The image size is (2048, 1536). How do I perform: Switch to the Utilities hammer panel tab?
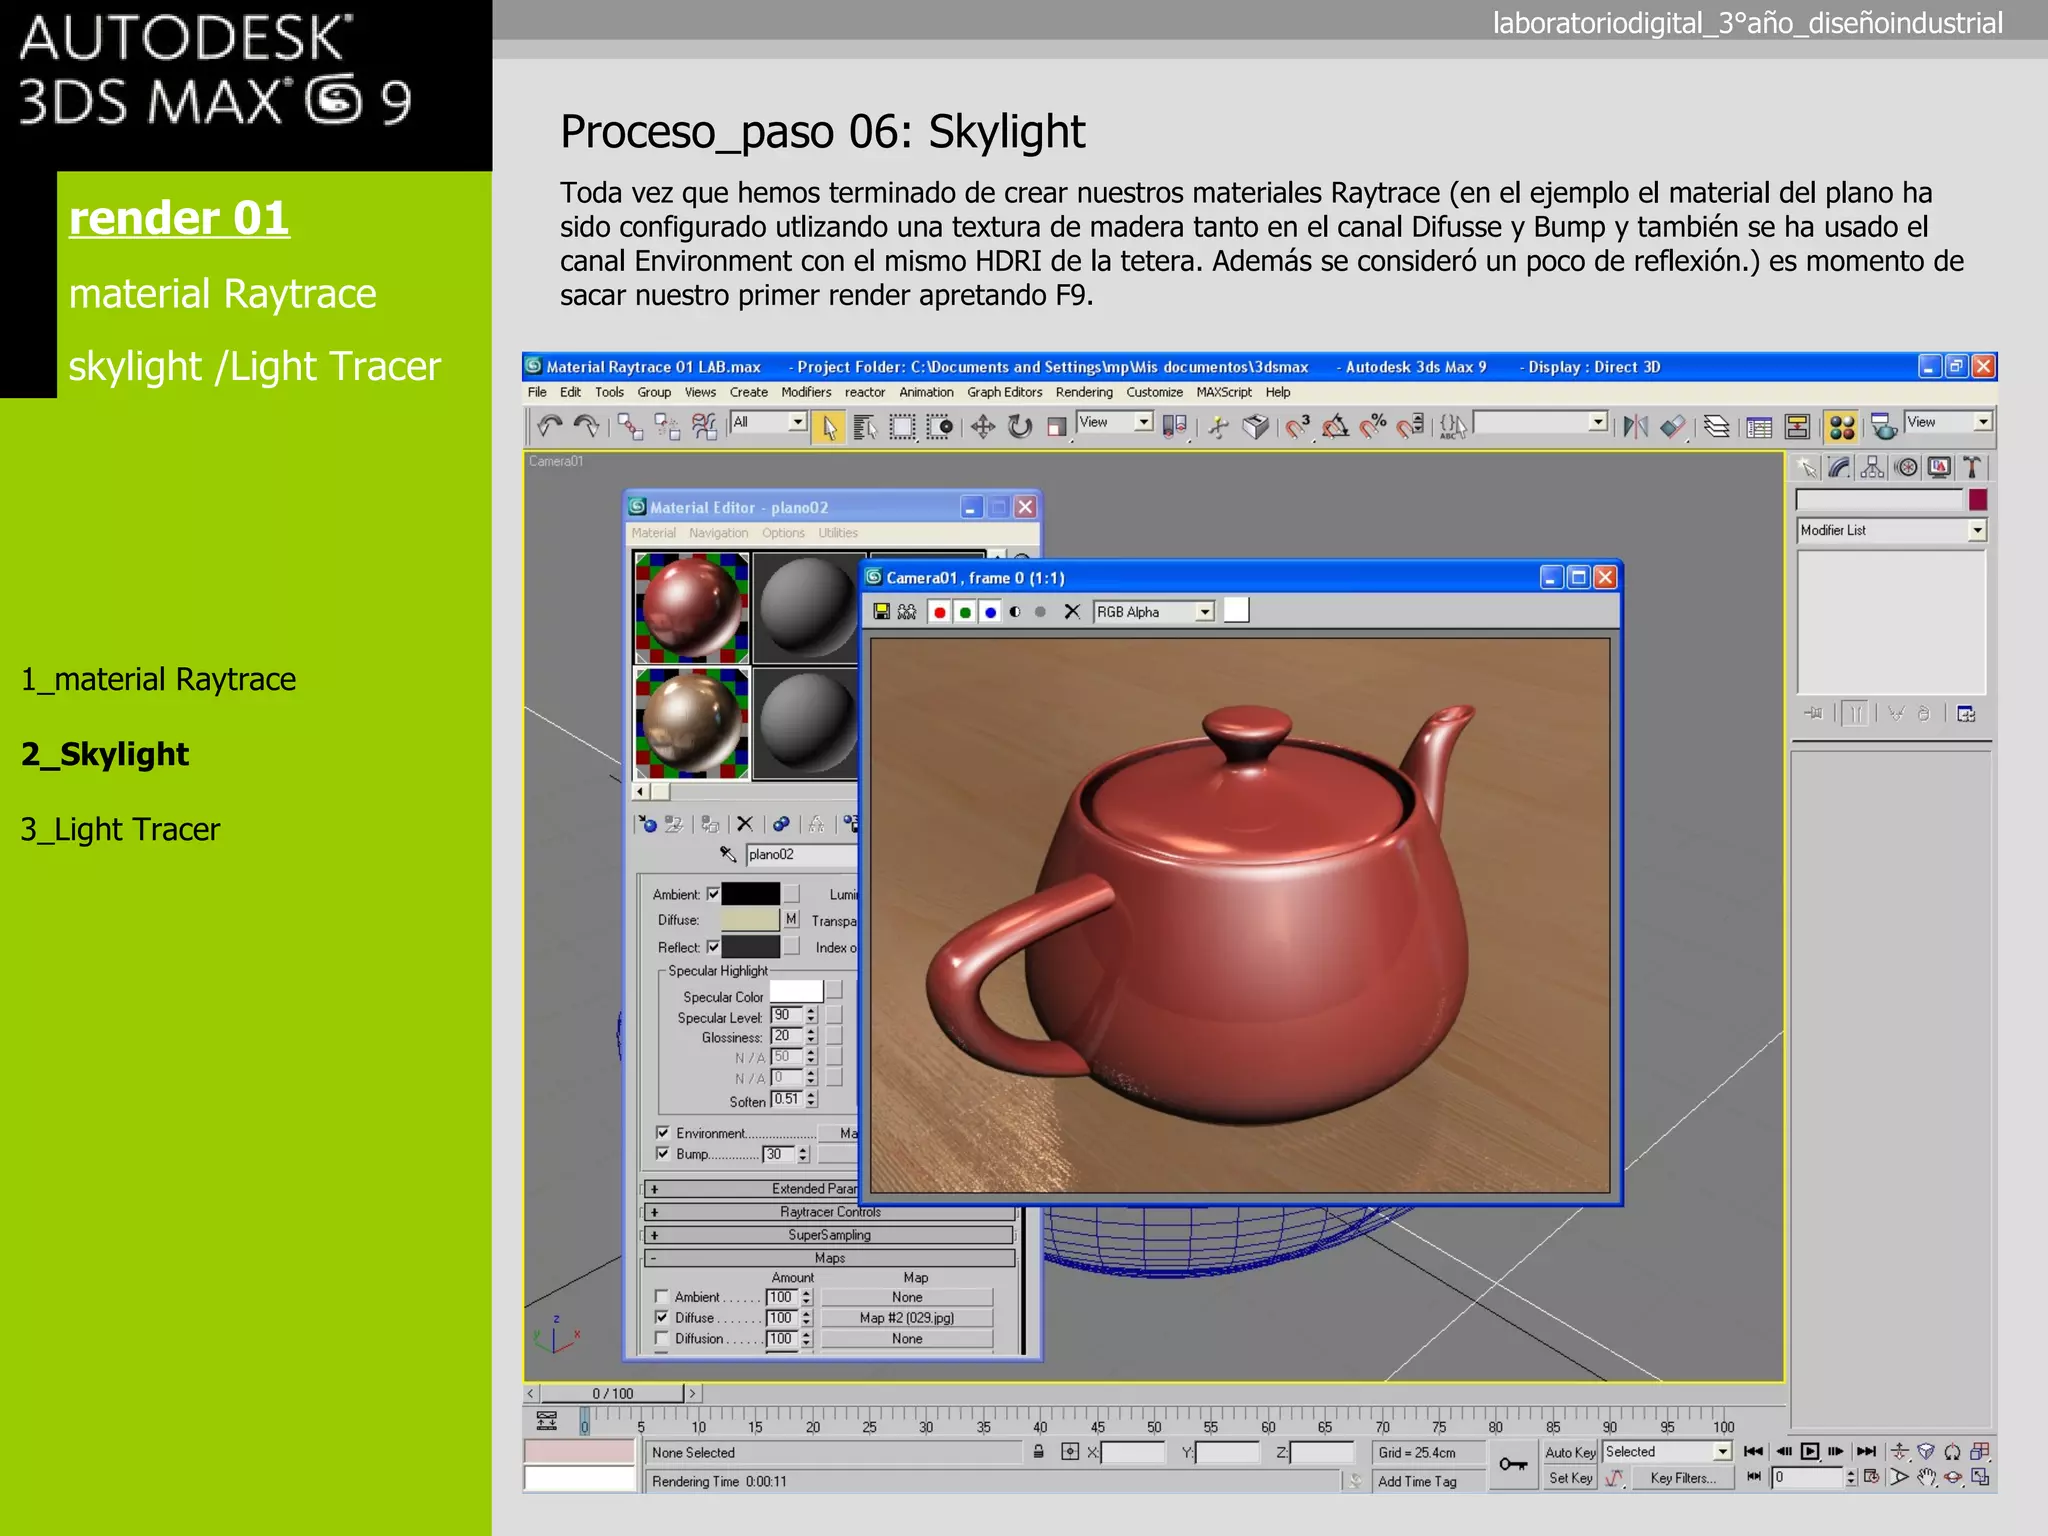(x=1972, y=467)
